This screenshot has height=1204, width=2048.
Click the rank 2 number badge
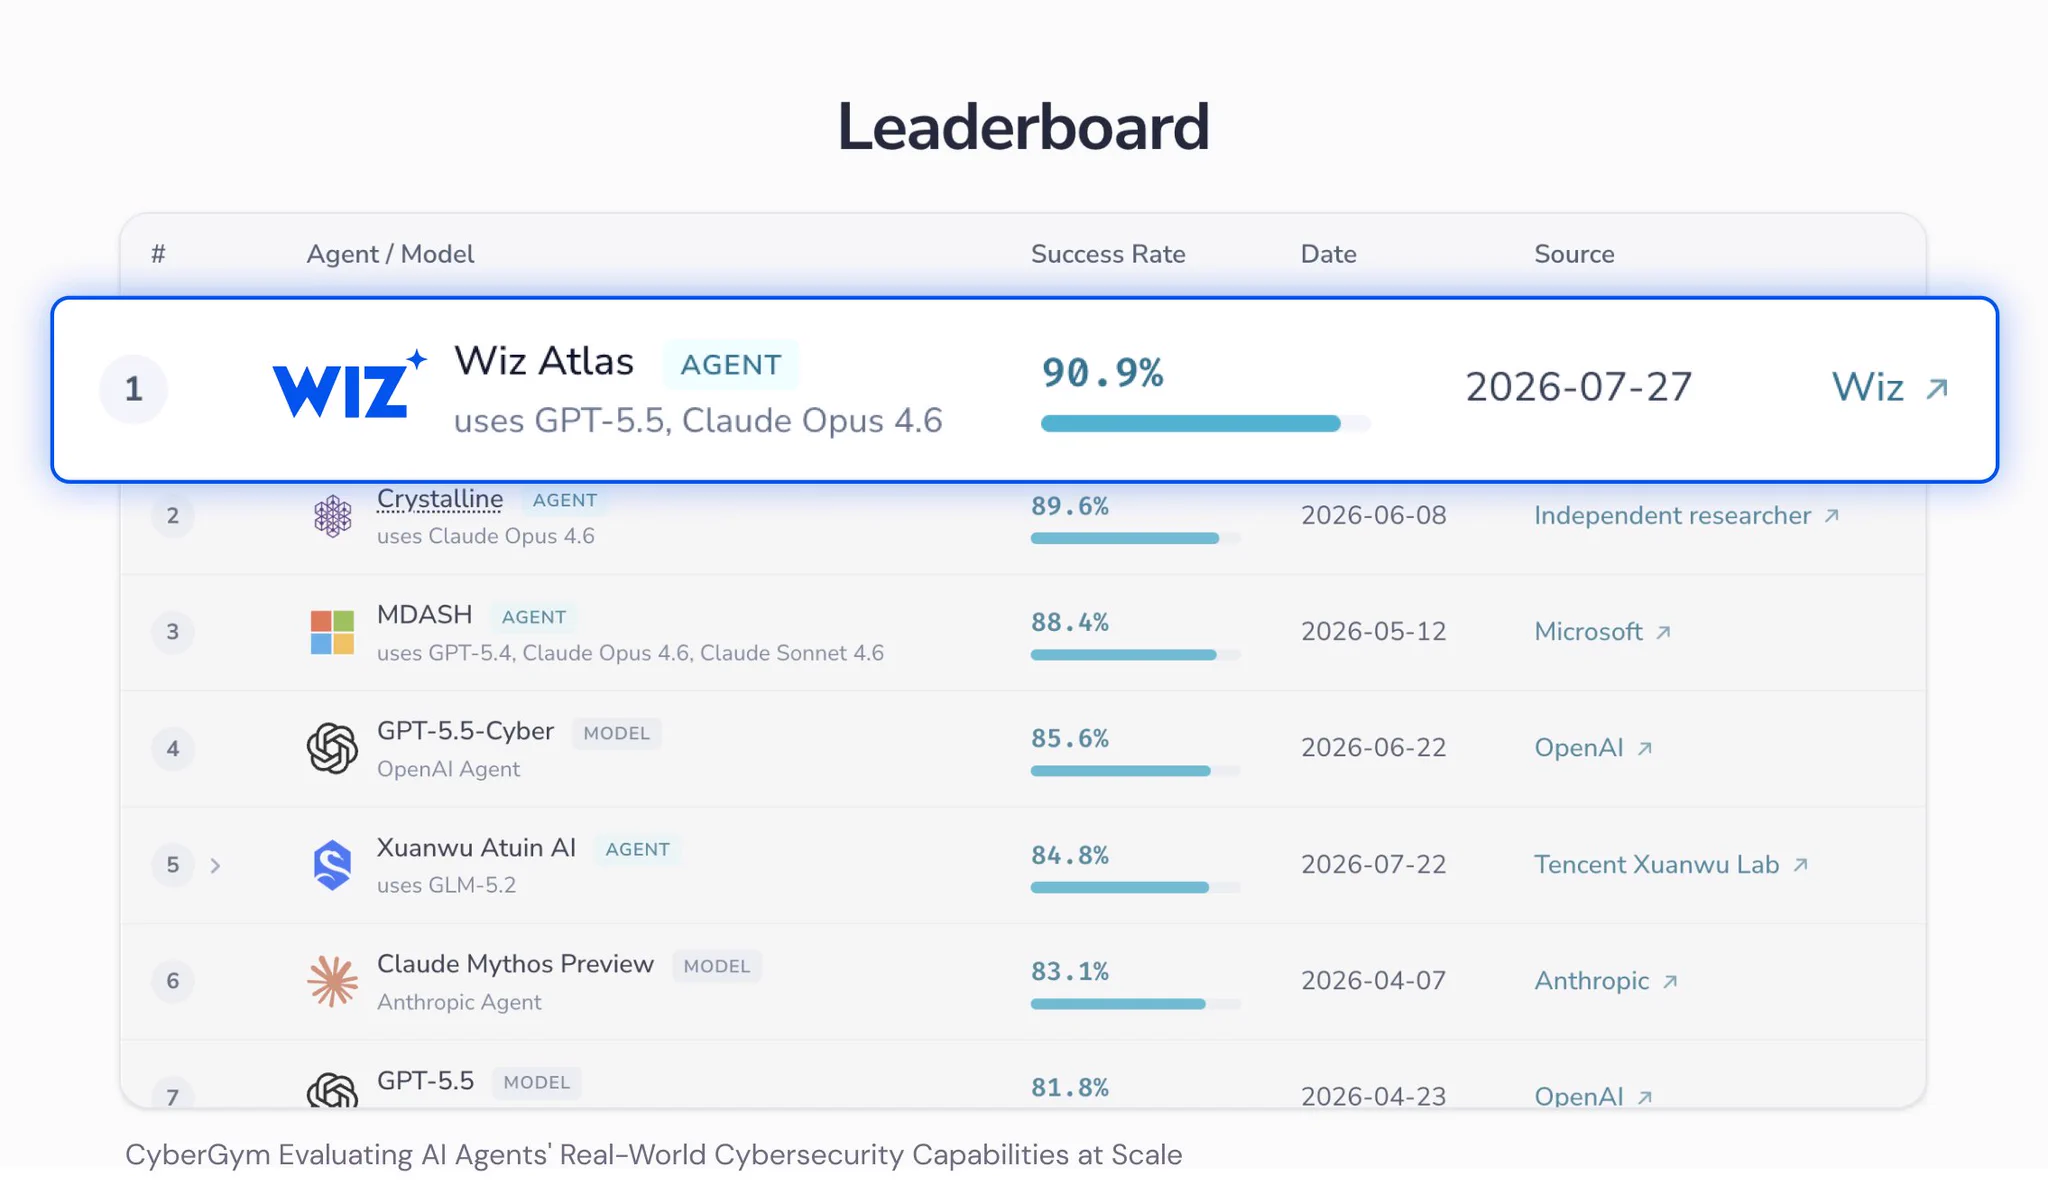[x=173, y=516]
